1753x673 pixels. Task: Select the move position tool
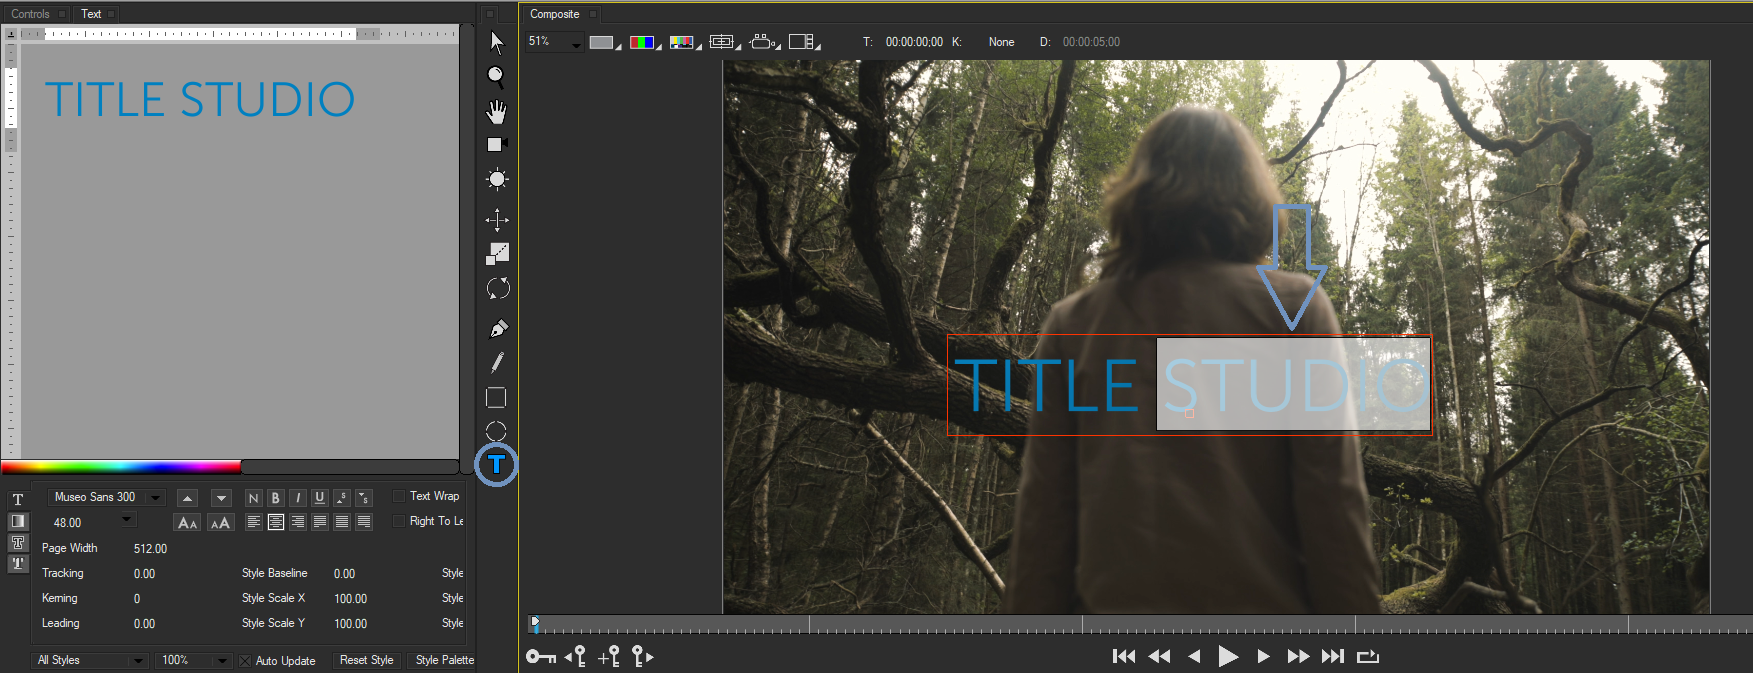coord(497,220)
